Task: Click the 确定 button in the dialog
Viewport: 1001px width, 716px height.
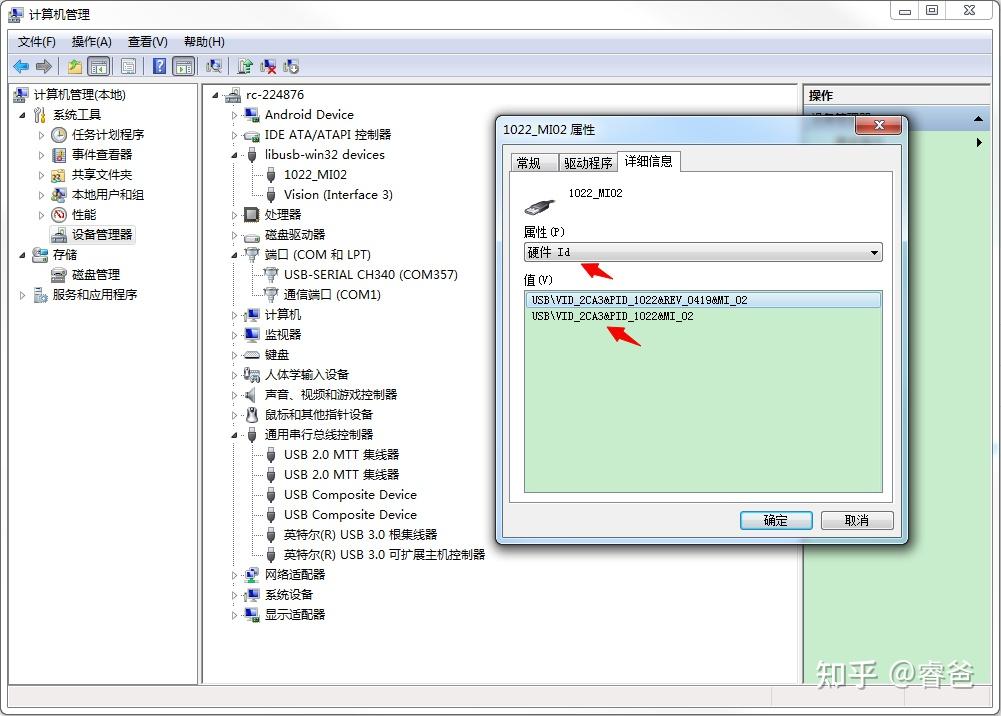Action: pos(776,520)
